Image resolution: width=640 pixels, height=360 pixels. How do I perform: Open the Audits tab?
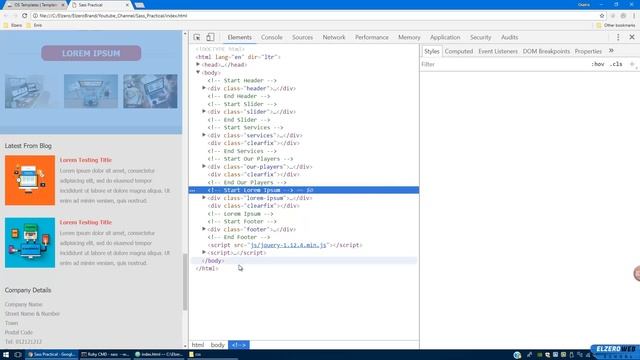[x=509, y=37]
